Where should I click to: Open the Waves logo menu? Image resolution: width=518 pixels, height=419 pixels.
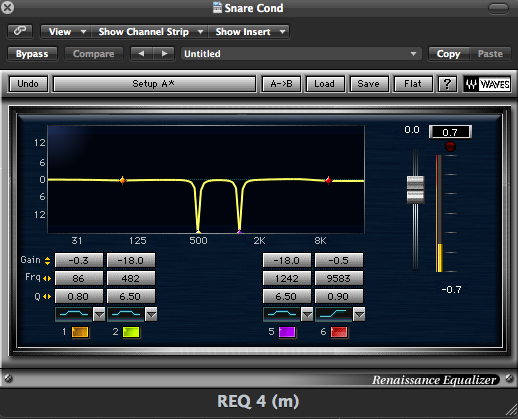click(x=487, y=84)
